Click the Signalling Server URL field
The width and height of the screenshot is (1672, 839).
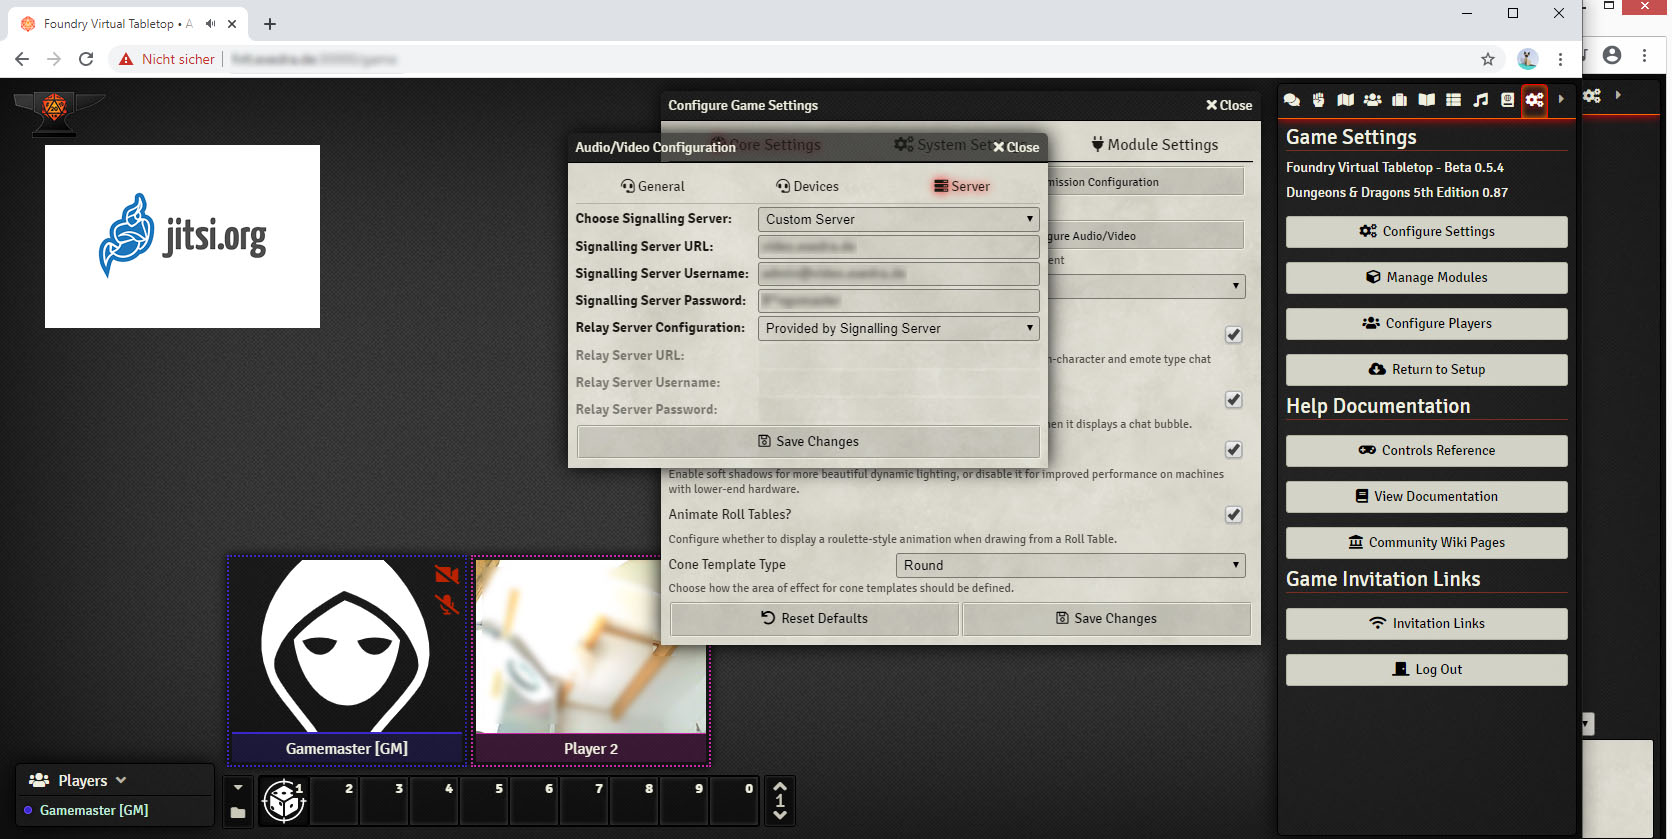pos(898,246)
